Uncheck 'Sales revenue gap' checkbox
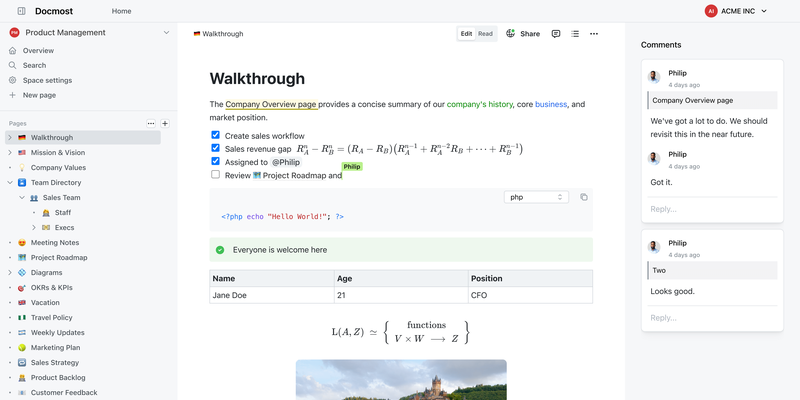Image resolution: width=800 pixels, height=400 pixels. [215, 148]
